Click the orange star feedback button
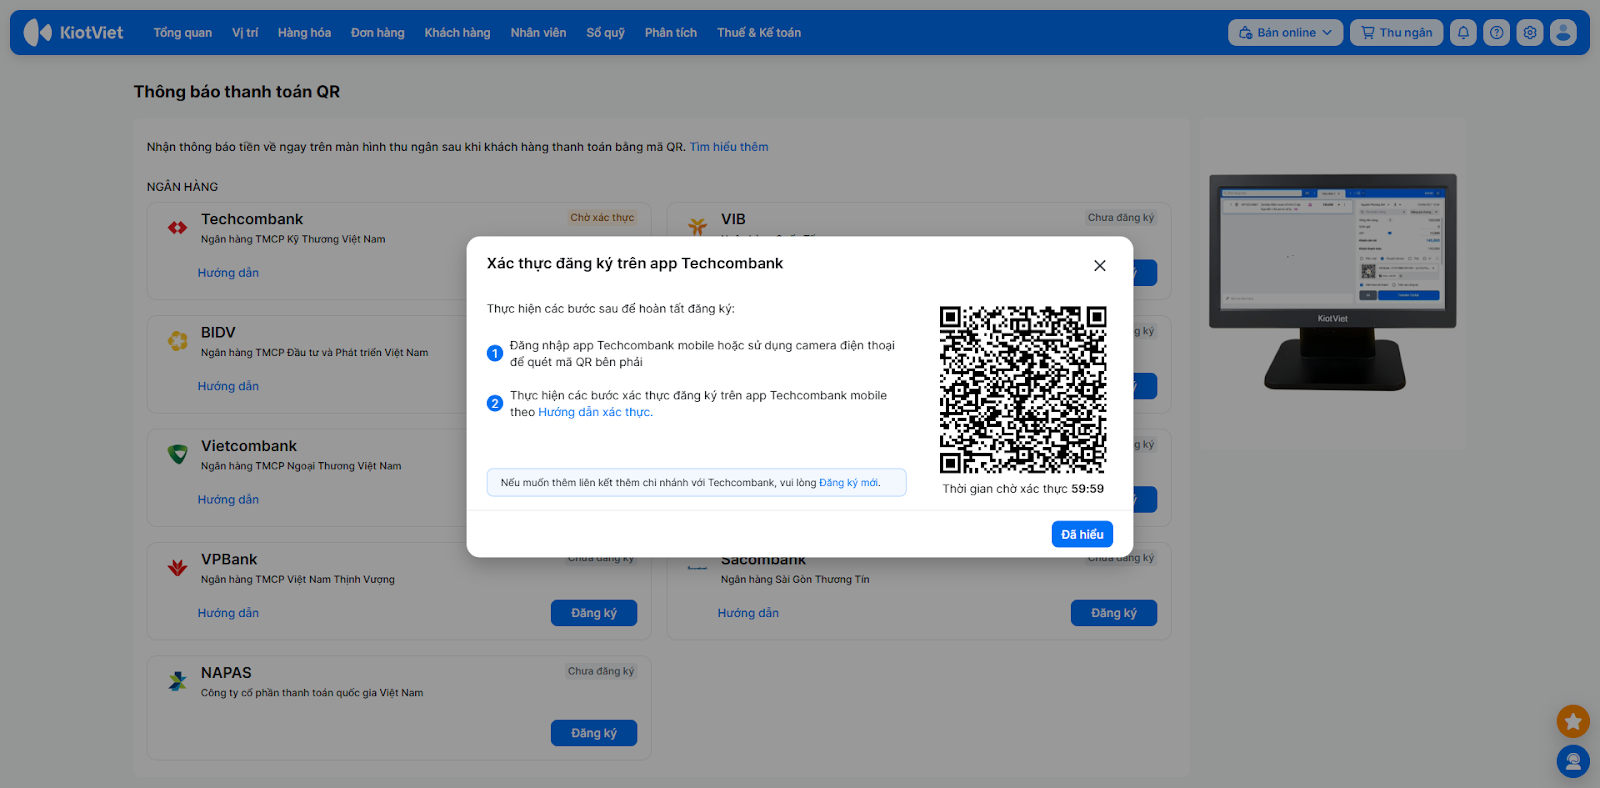Image resolution: width=1600 pixels, height=788 pixels. click(1573, 721)
